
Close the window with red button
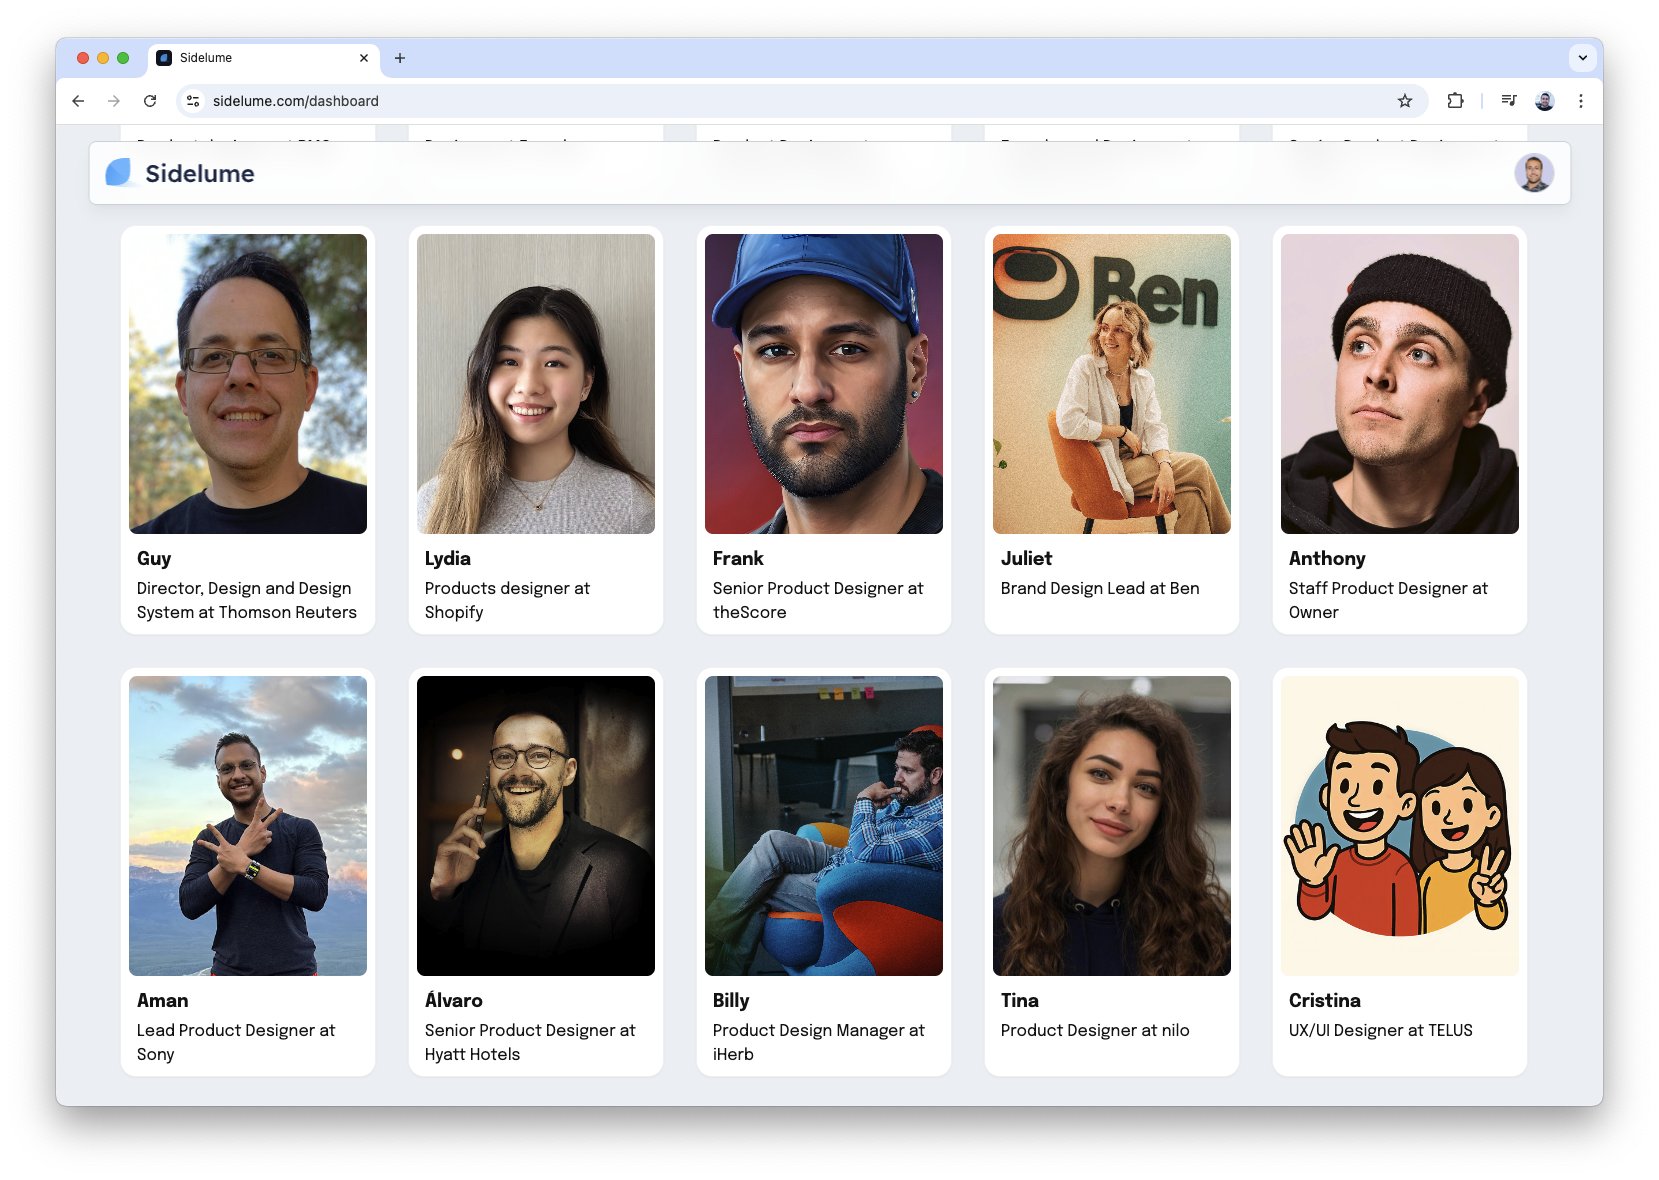click(x=83, y=58)
